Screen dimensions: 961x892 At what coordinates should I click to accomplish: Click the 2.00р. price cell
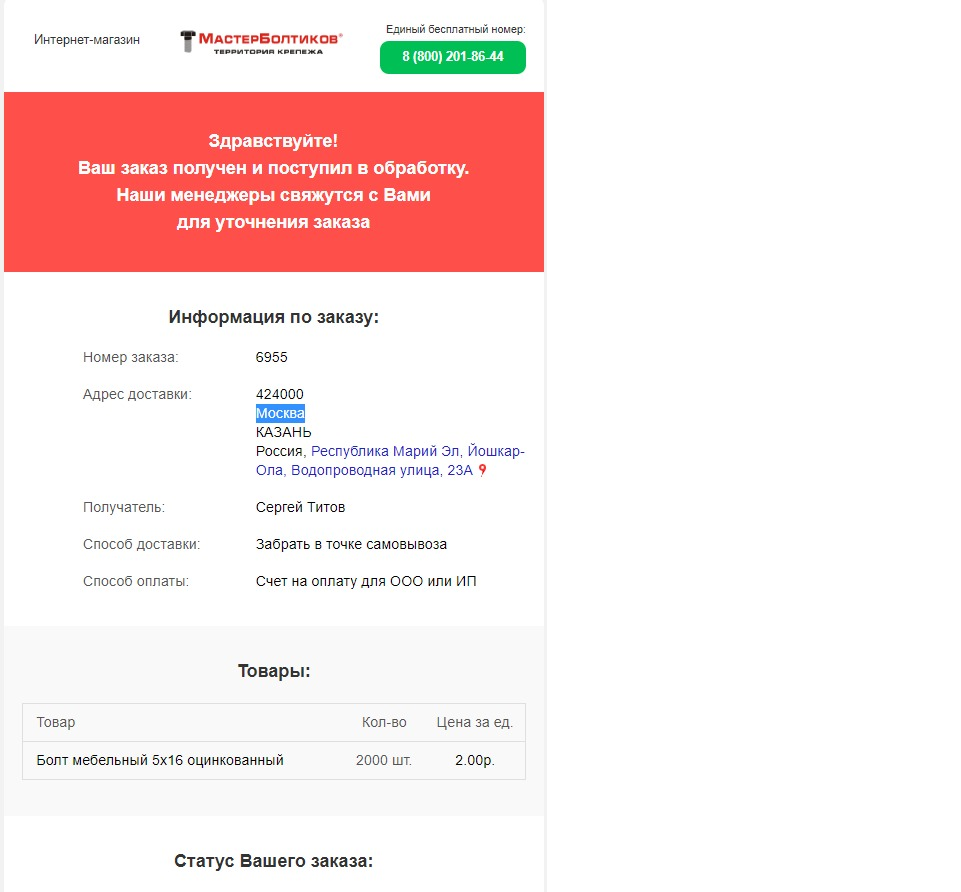(475, 760)
